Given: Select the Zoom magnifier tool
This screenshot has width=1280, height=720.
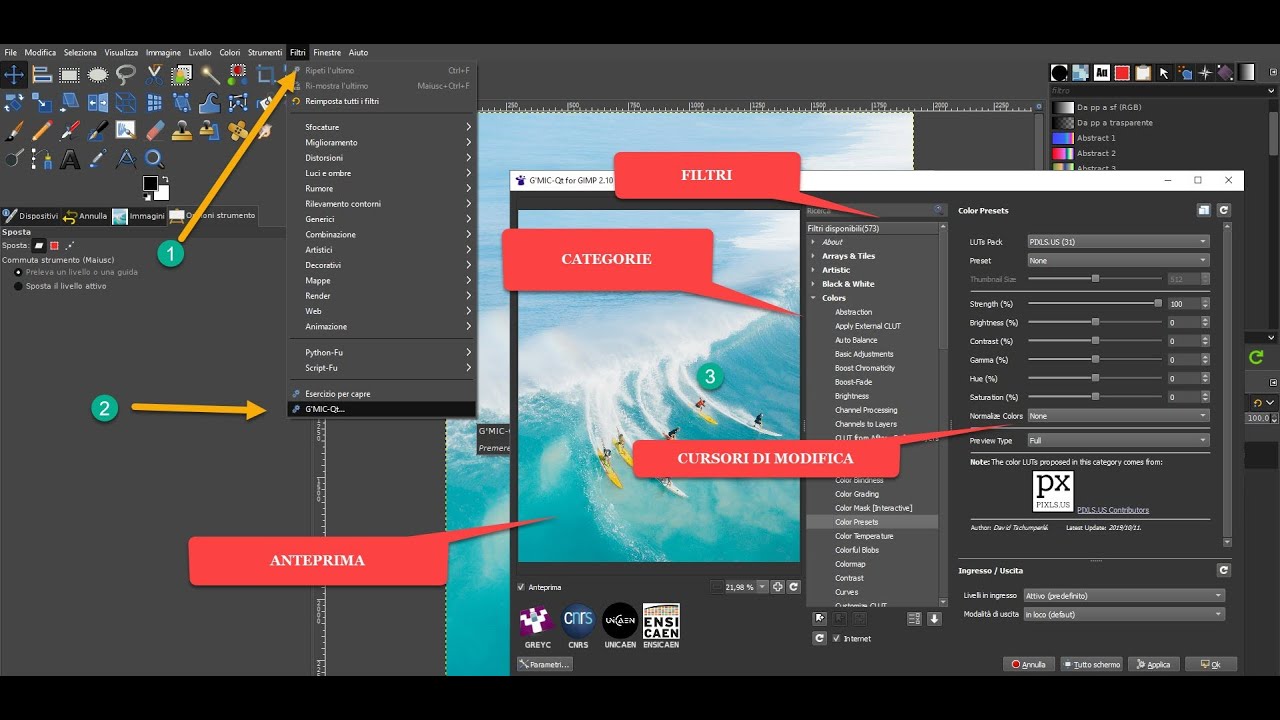Looking at the screenshot, I should coord(154,158).
